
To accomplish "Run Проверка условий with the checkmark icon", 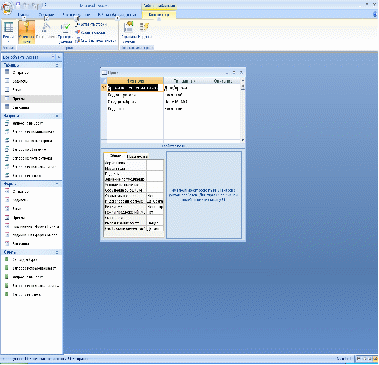I will 65,33.
